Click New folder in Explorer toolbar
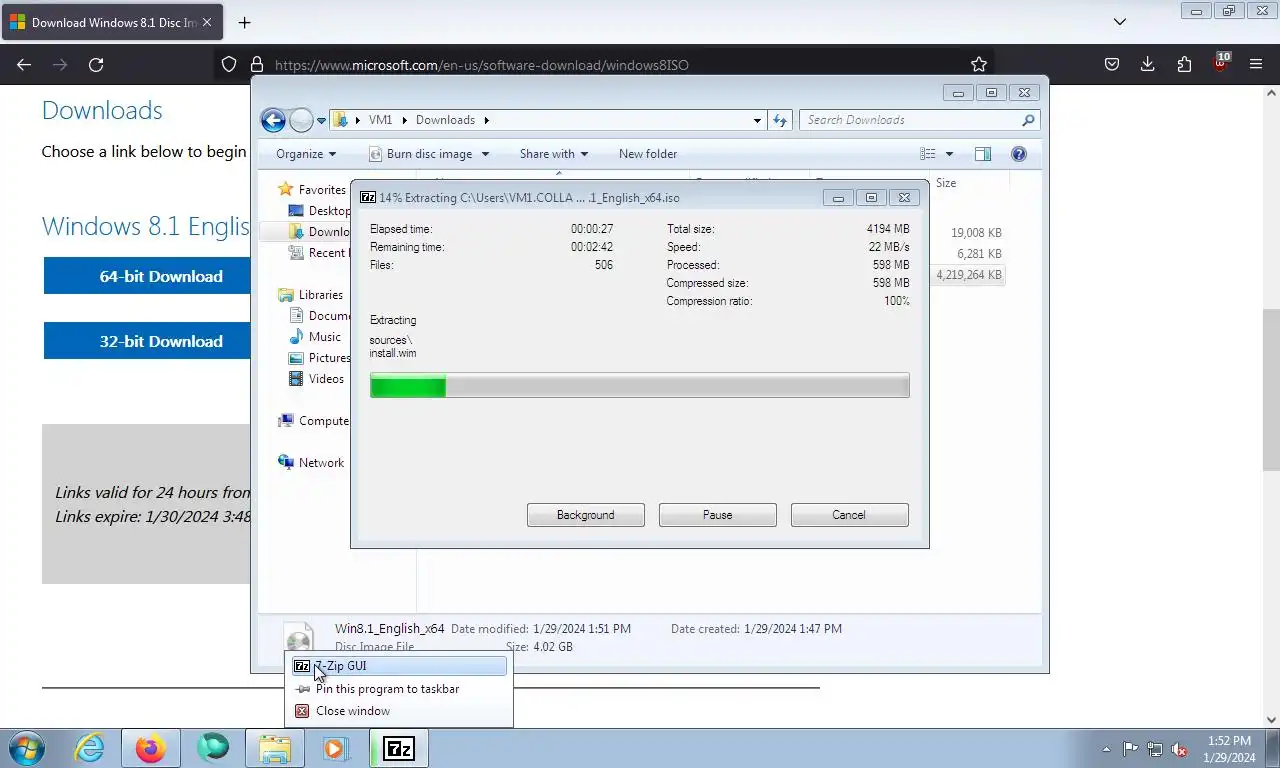 tap(648, 154)
